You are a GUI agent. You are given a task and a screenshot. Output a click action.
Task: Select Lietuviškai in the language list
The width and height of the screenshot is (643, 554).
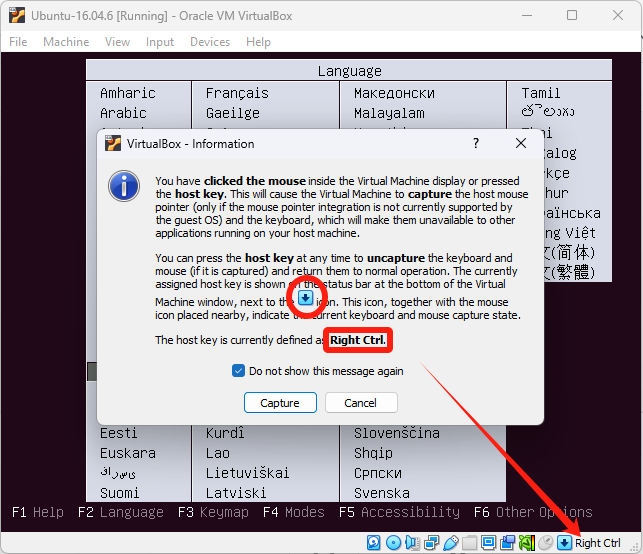coord(247,473)
